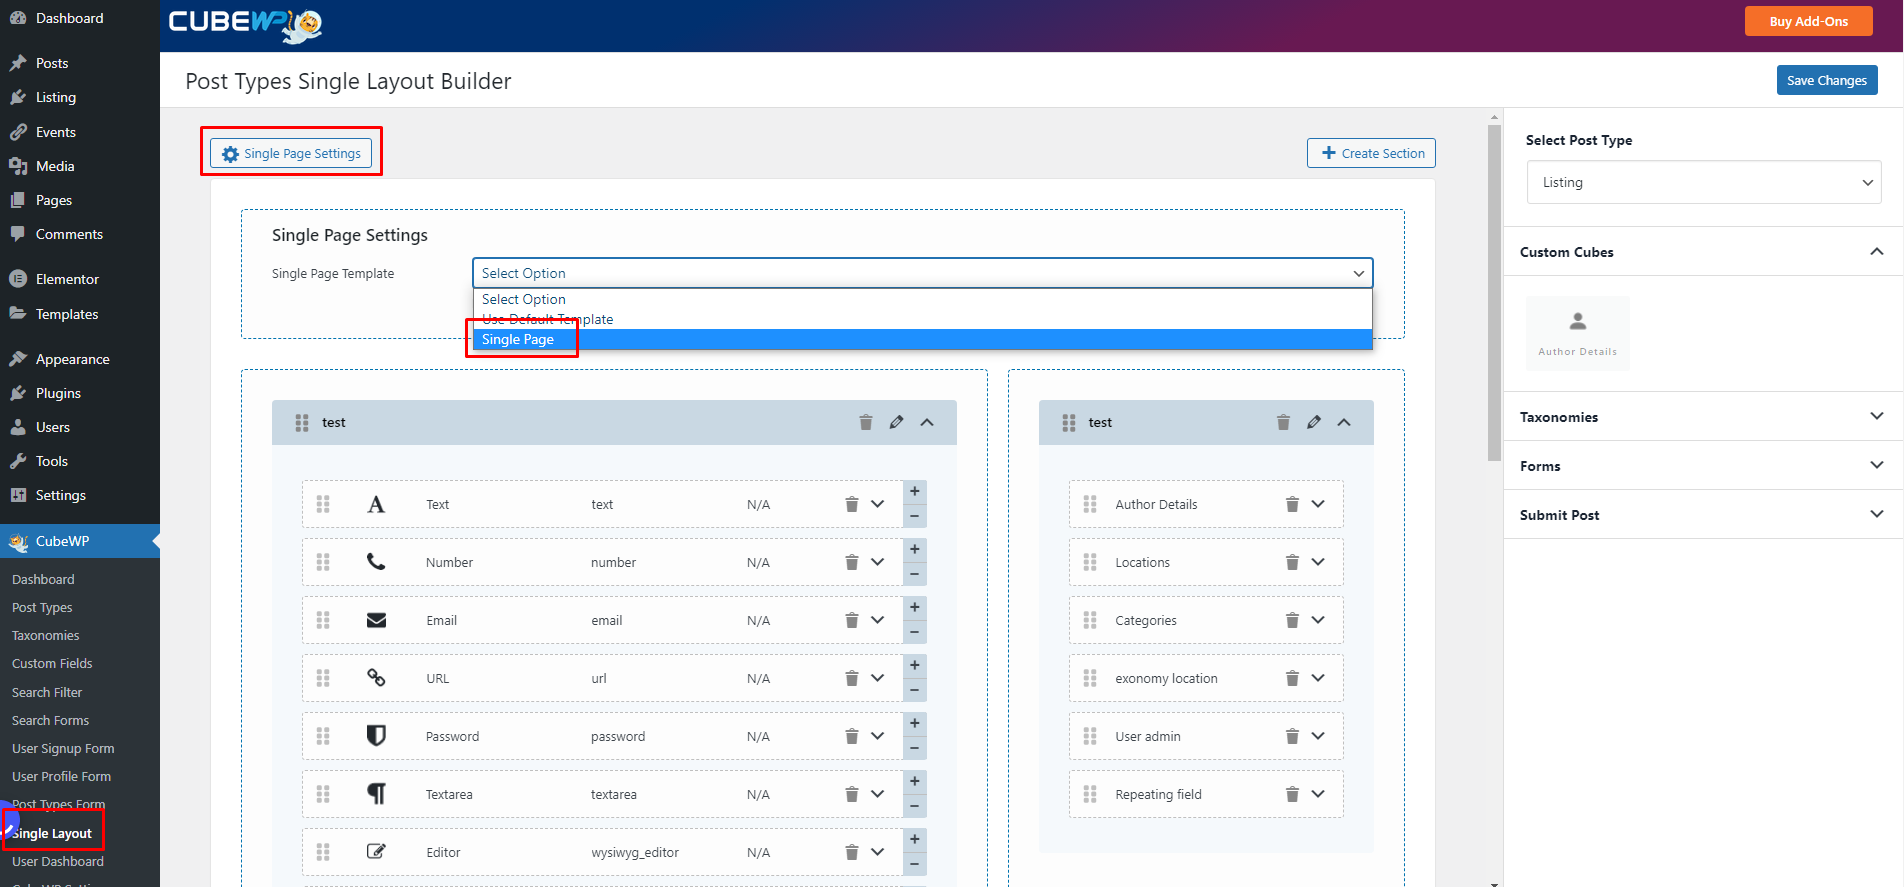Delete the Textarea field row

(x=852, y=794)
